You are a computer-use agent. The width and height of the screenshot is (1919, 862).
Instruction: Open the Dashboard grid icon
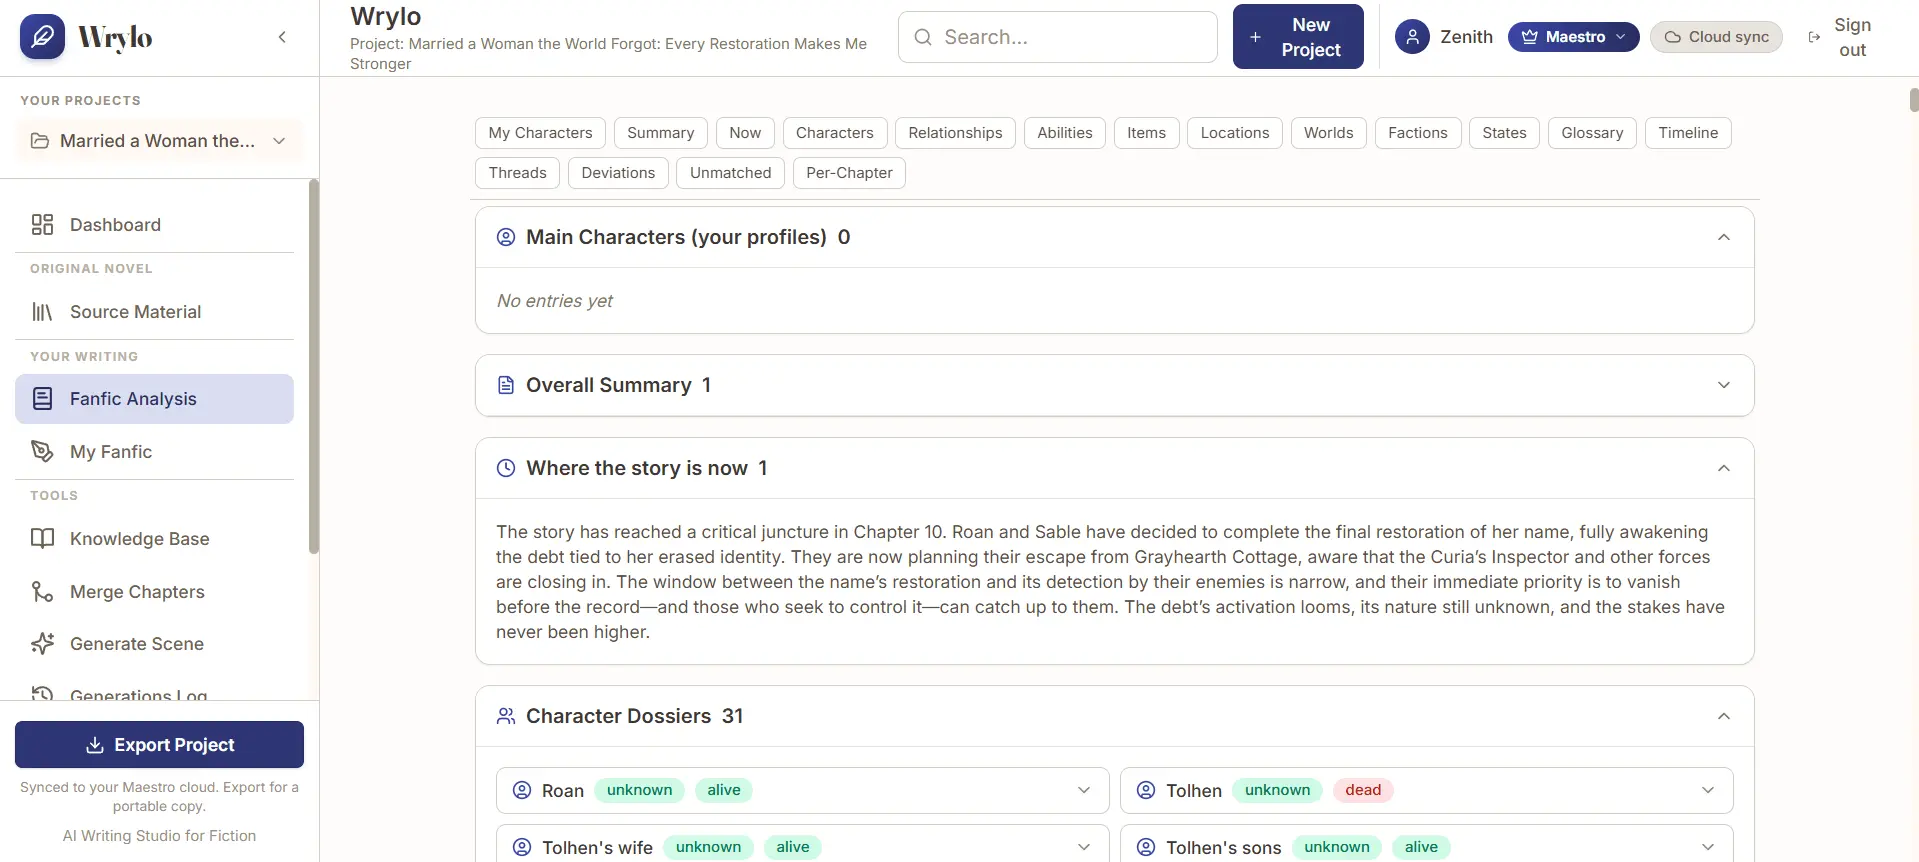[42, 225]
